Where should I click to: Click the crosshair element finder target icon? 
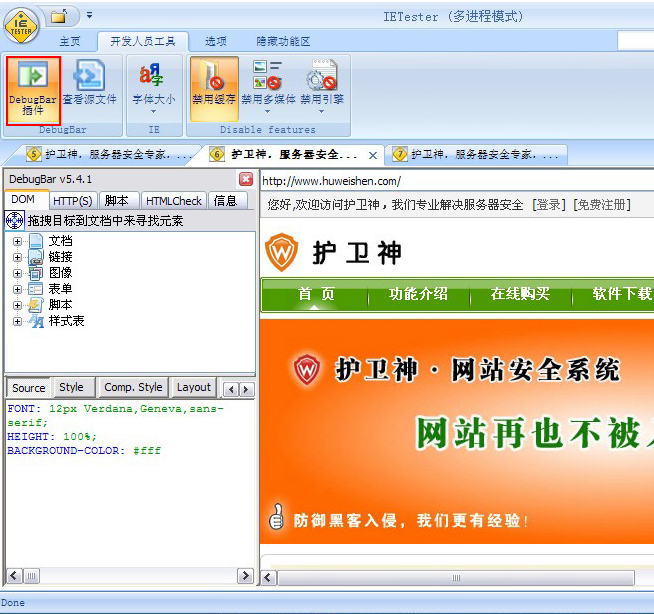pyautogui.click(x=15, y=220)
